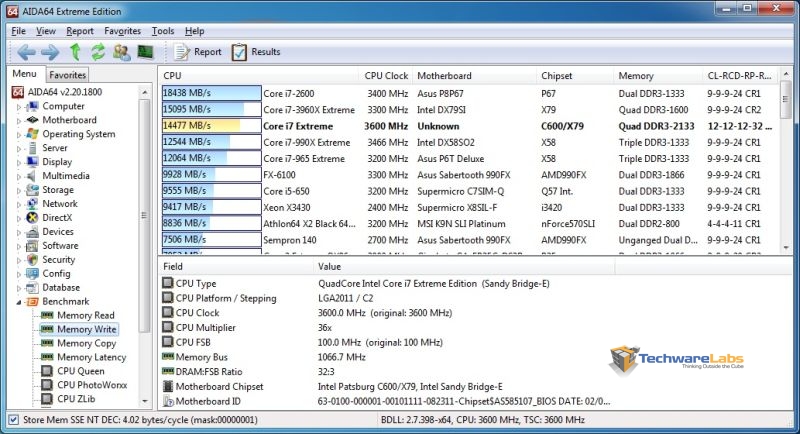Click the highlighted 14477 MB/s result bar
This screenshot has height=434, width=800.
click(x=211, y=125)
